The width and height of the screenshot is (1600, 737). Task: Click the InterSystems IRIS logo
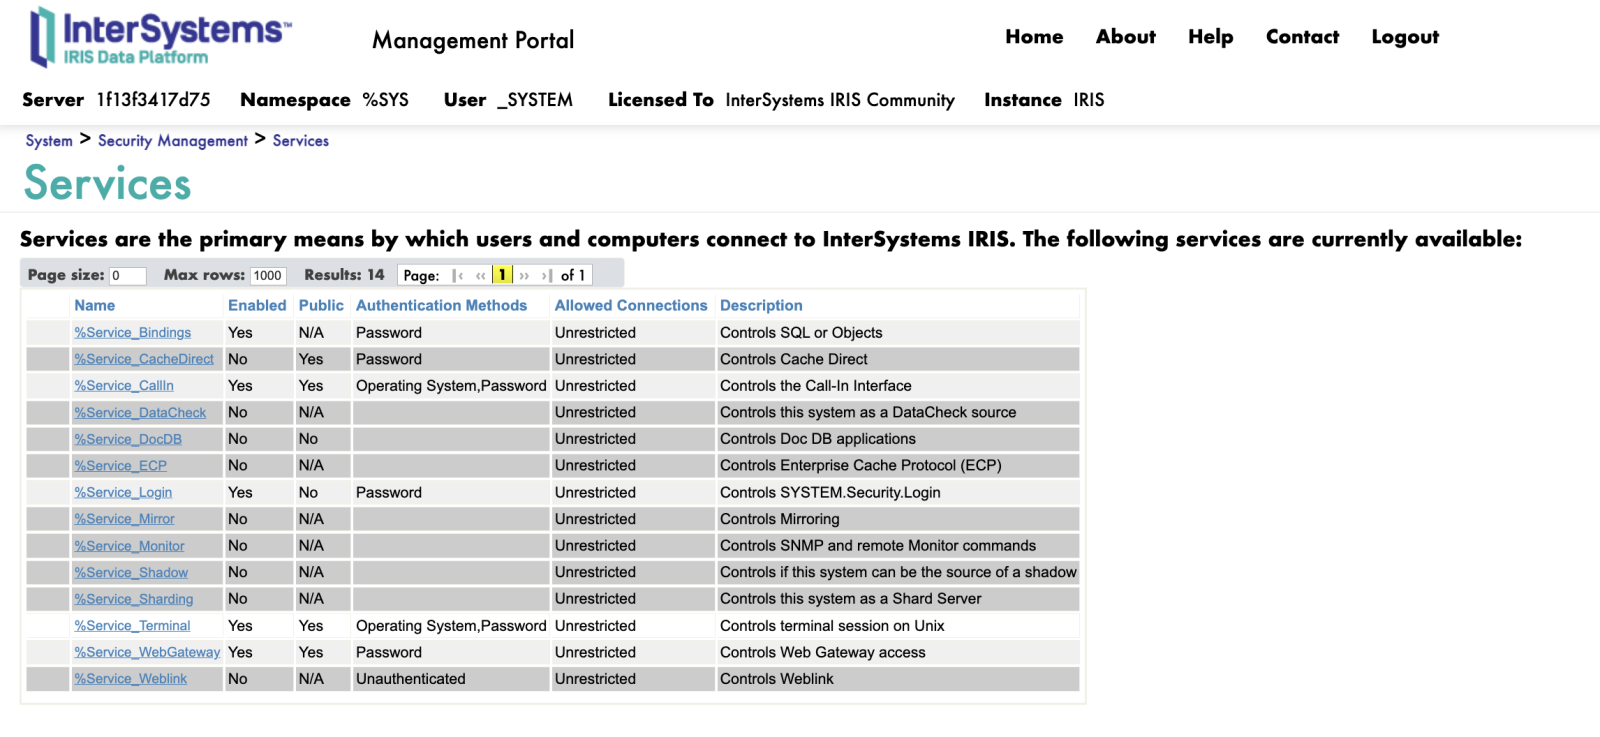(x=160, y=37)
